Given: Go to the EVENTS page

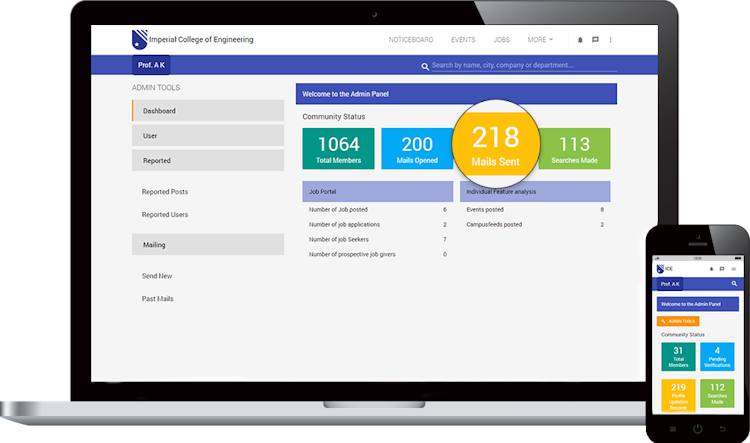Looking at the screenshot, I should click(463, 40).
